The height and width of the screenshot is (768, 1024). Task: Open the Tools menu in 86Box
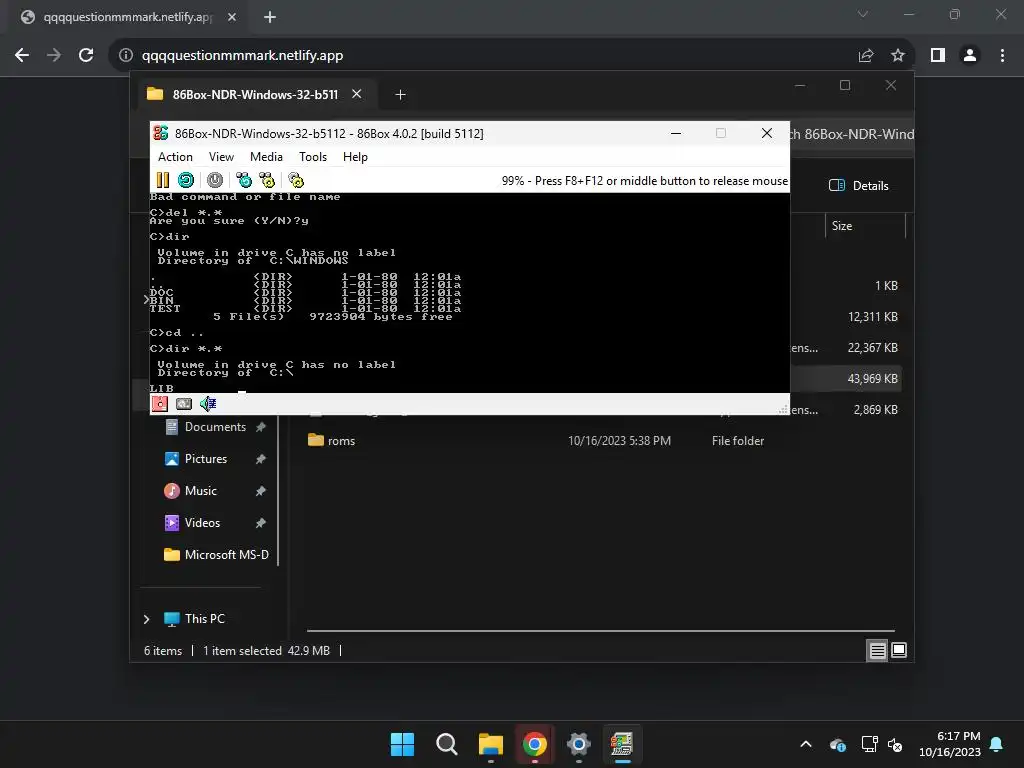pos(313,157)
